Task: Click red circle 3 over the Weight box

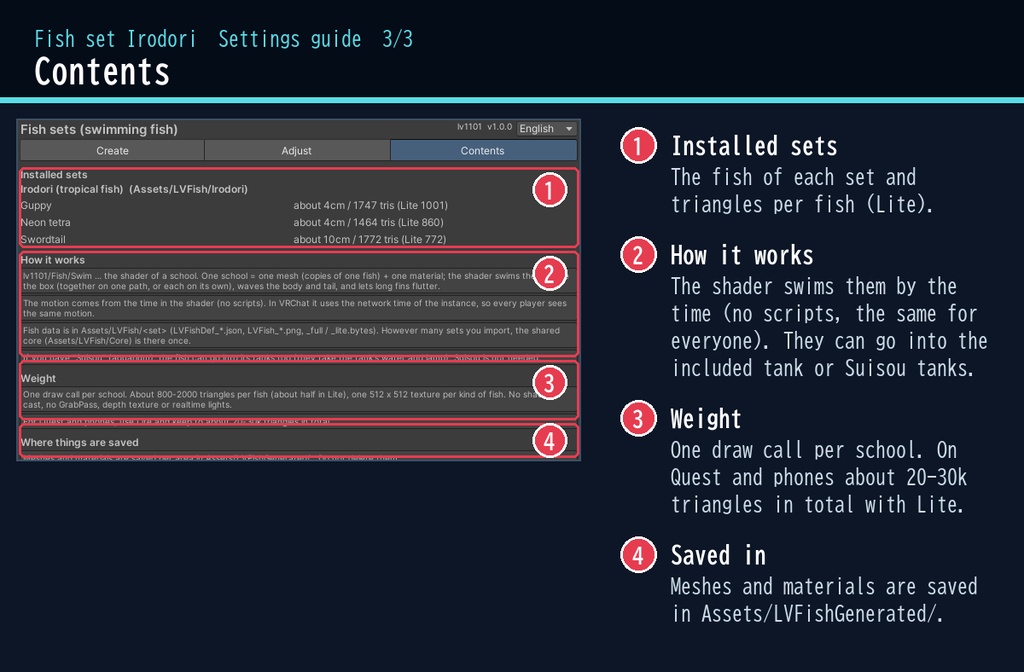Action: click(549, 383)
